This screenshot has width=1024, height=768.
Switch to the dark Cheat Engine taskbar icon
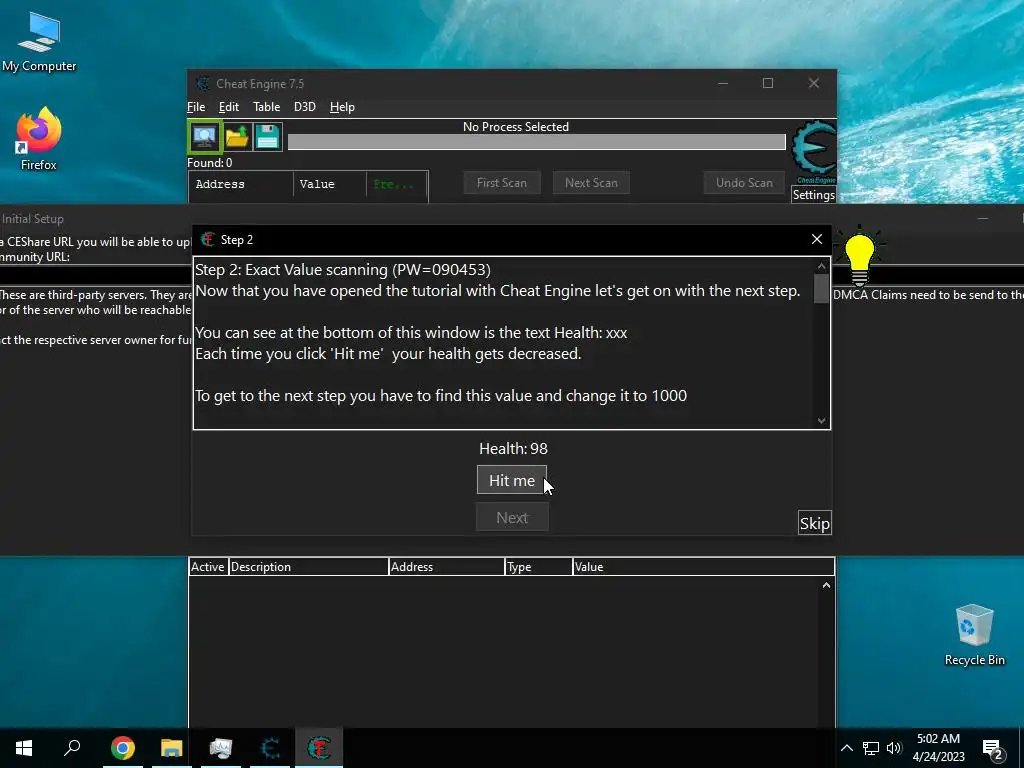[x=270, y=748]
